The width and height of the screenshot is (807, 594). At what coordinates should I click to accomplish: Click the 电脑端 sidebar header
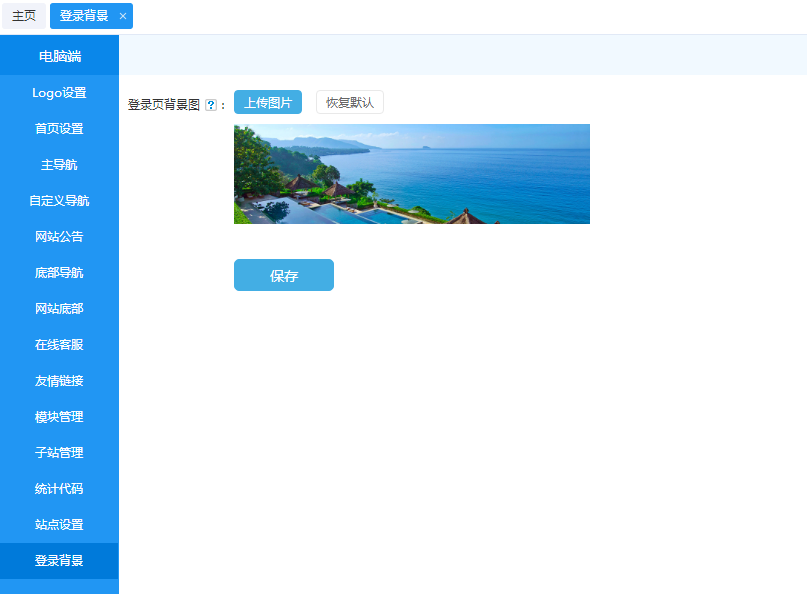tap(59, 56)
